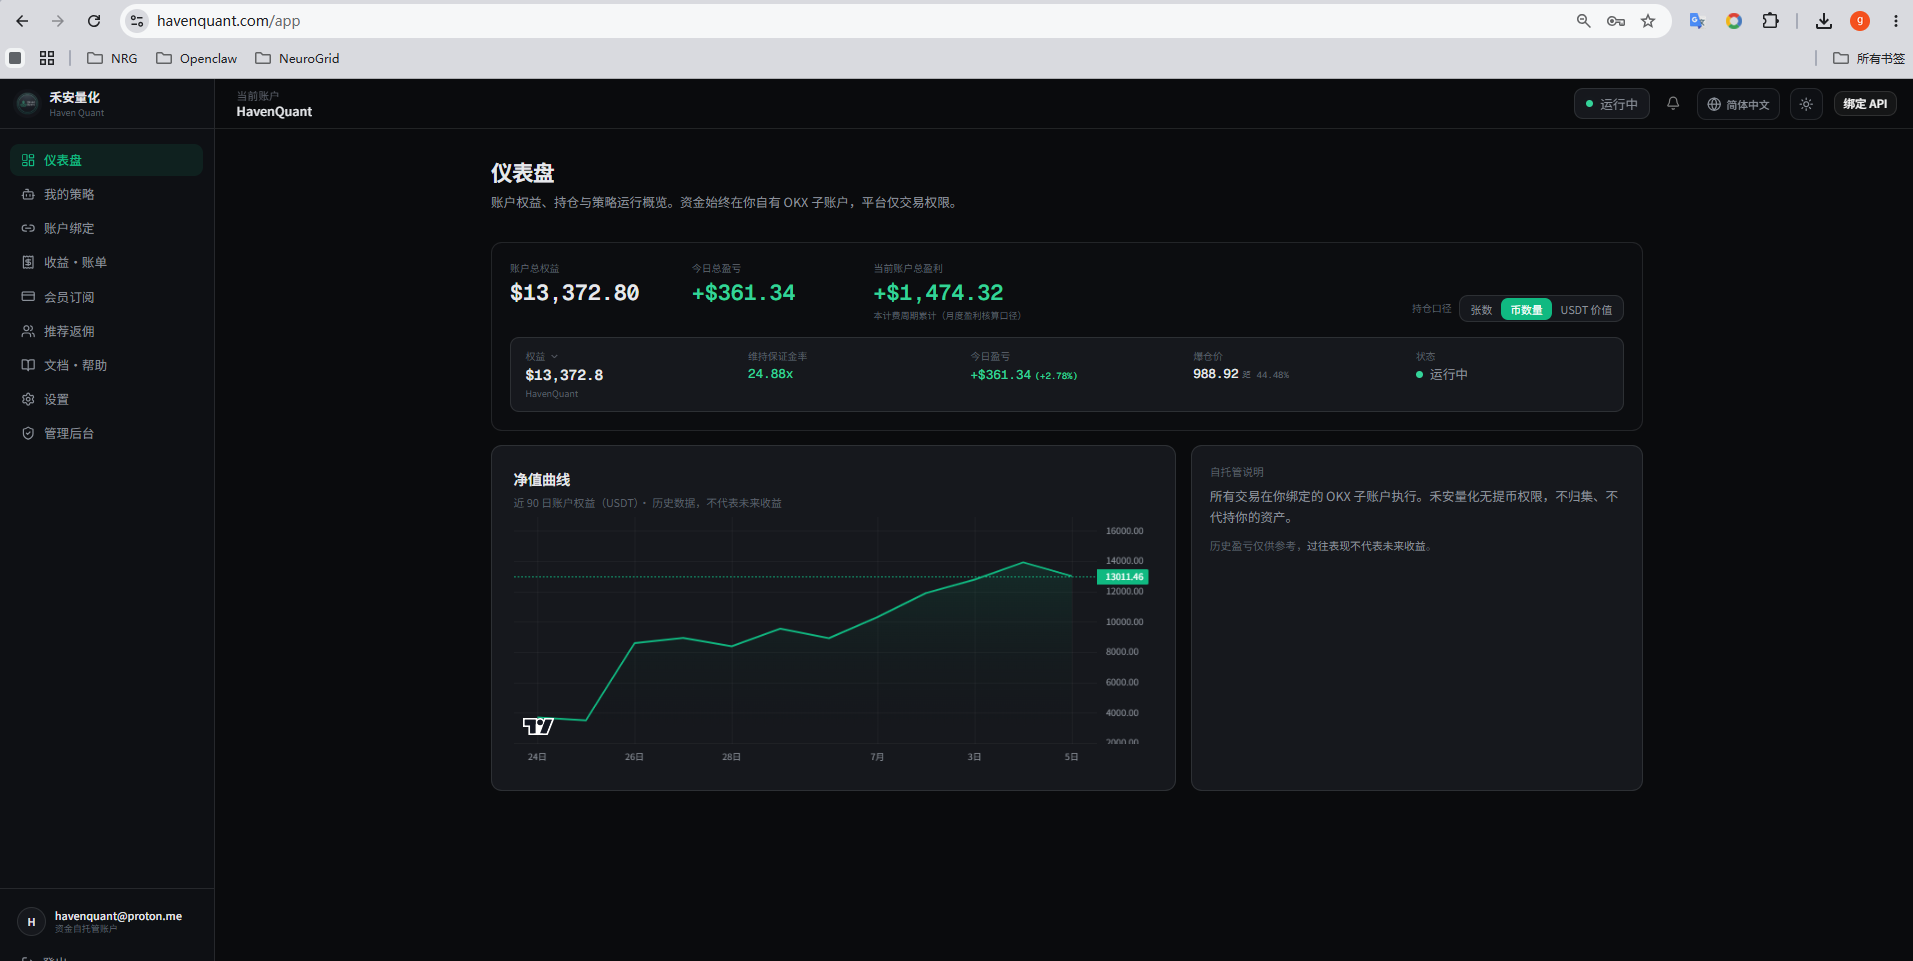Click the browser Back arrow
The image size is (1913, 961).
(x=22, y=21)
